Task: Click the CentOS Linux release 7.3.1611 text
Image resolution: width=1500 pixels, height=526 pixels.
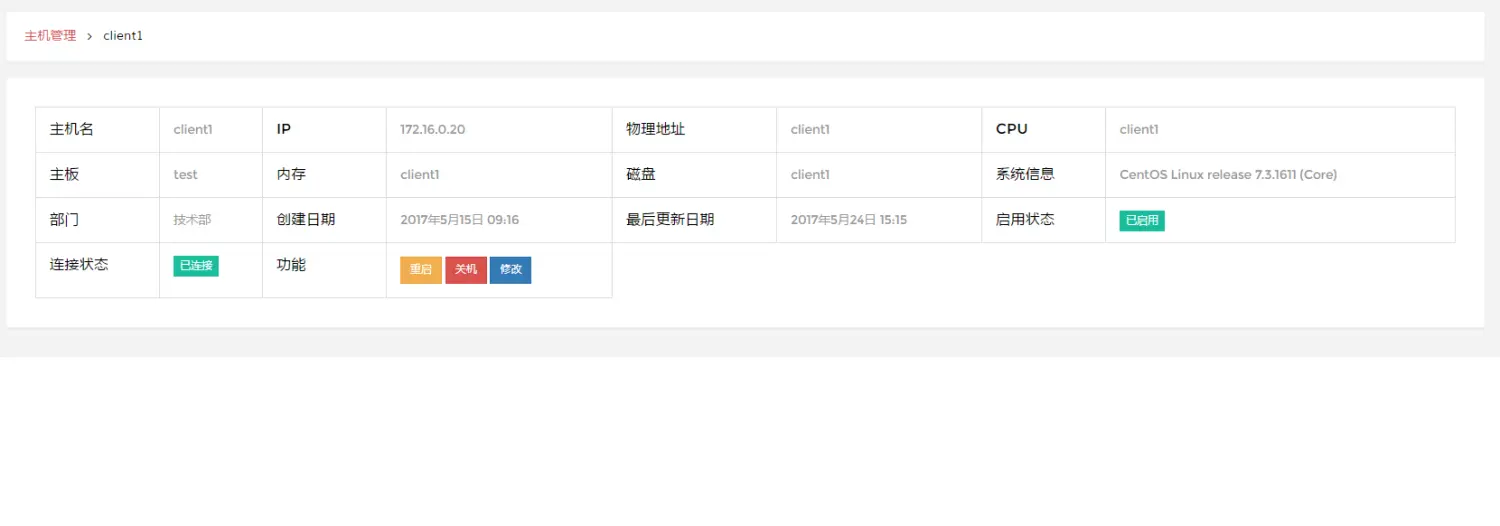Action: pyautogui.click(x=1228, y=175)
